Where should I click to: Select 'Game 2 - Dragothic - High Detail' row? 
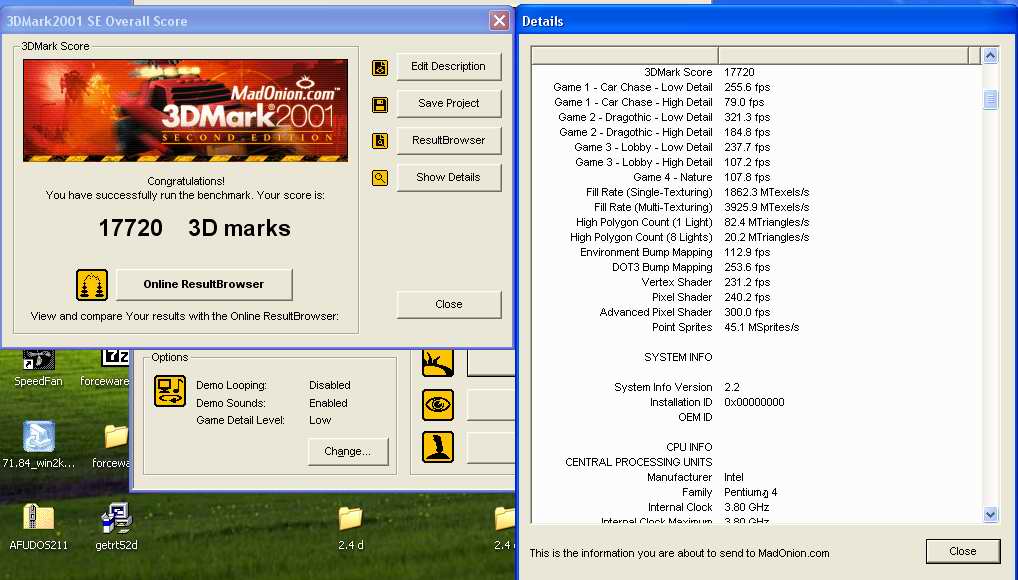click(x=756, y=132)
